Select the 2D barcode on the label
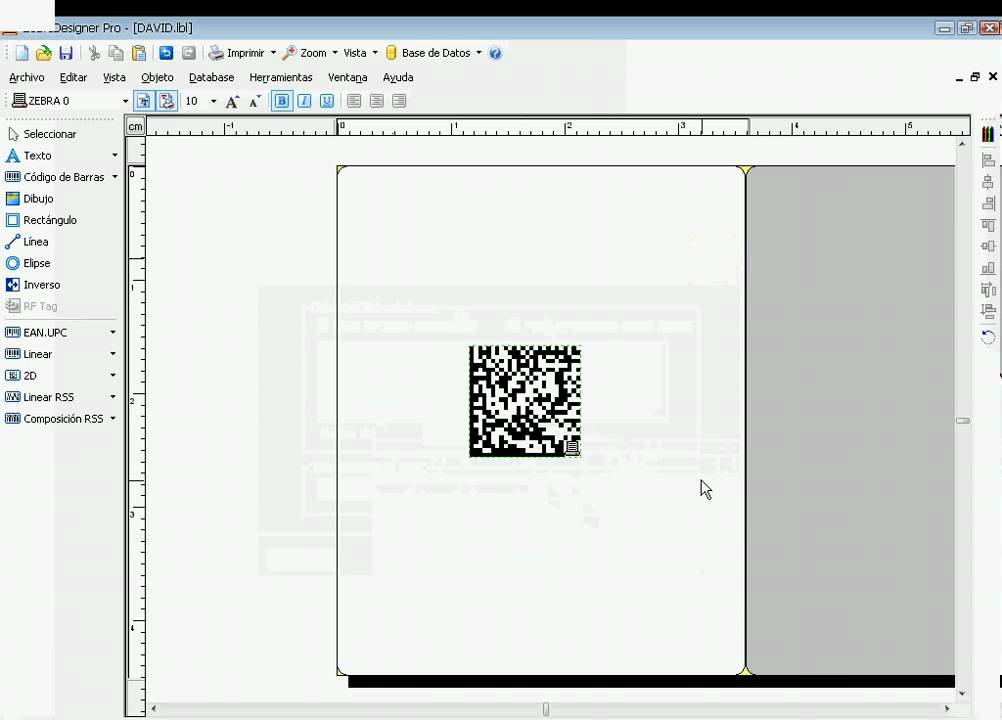This screenshot has width=1002, height=720. pos(525,401)
